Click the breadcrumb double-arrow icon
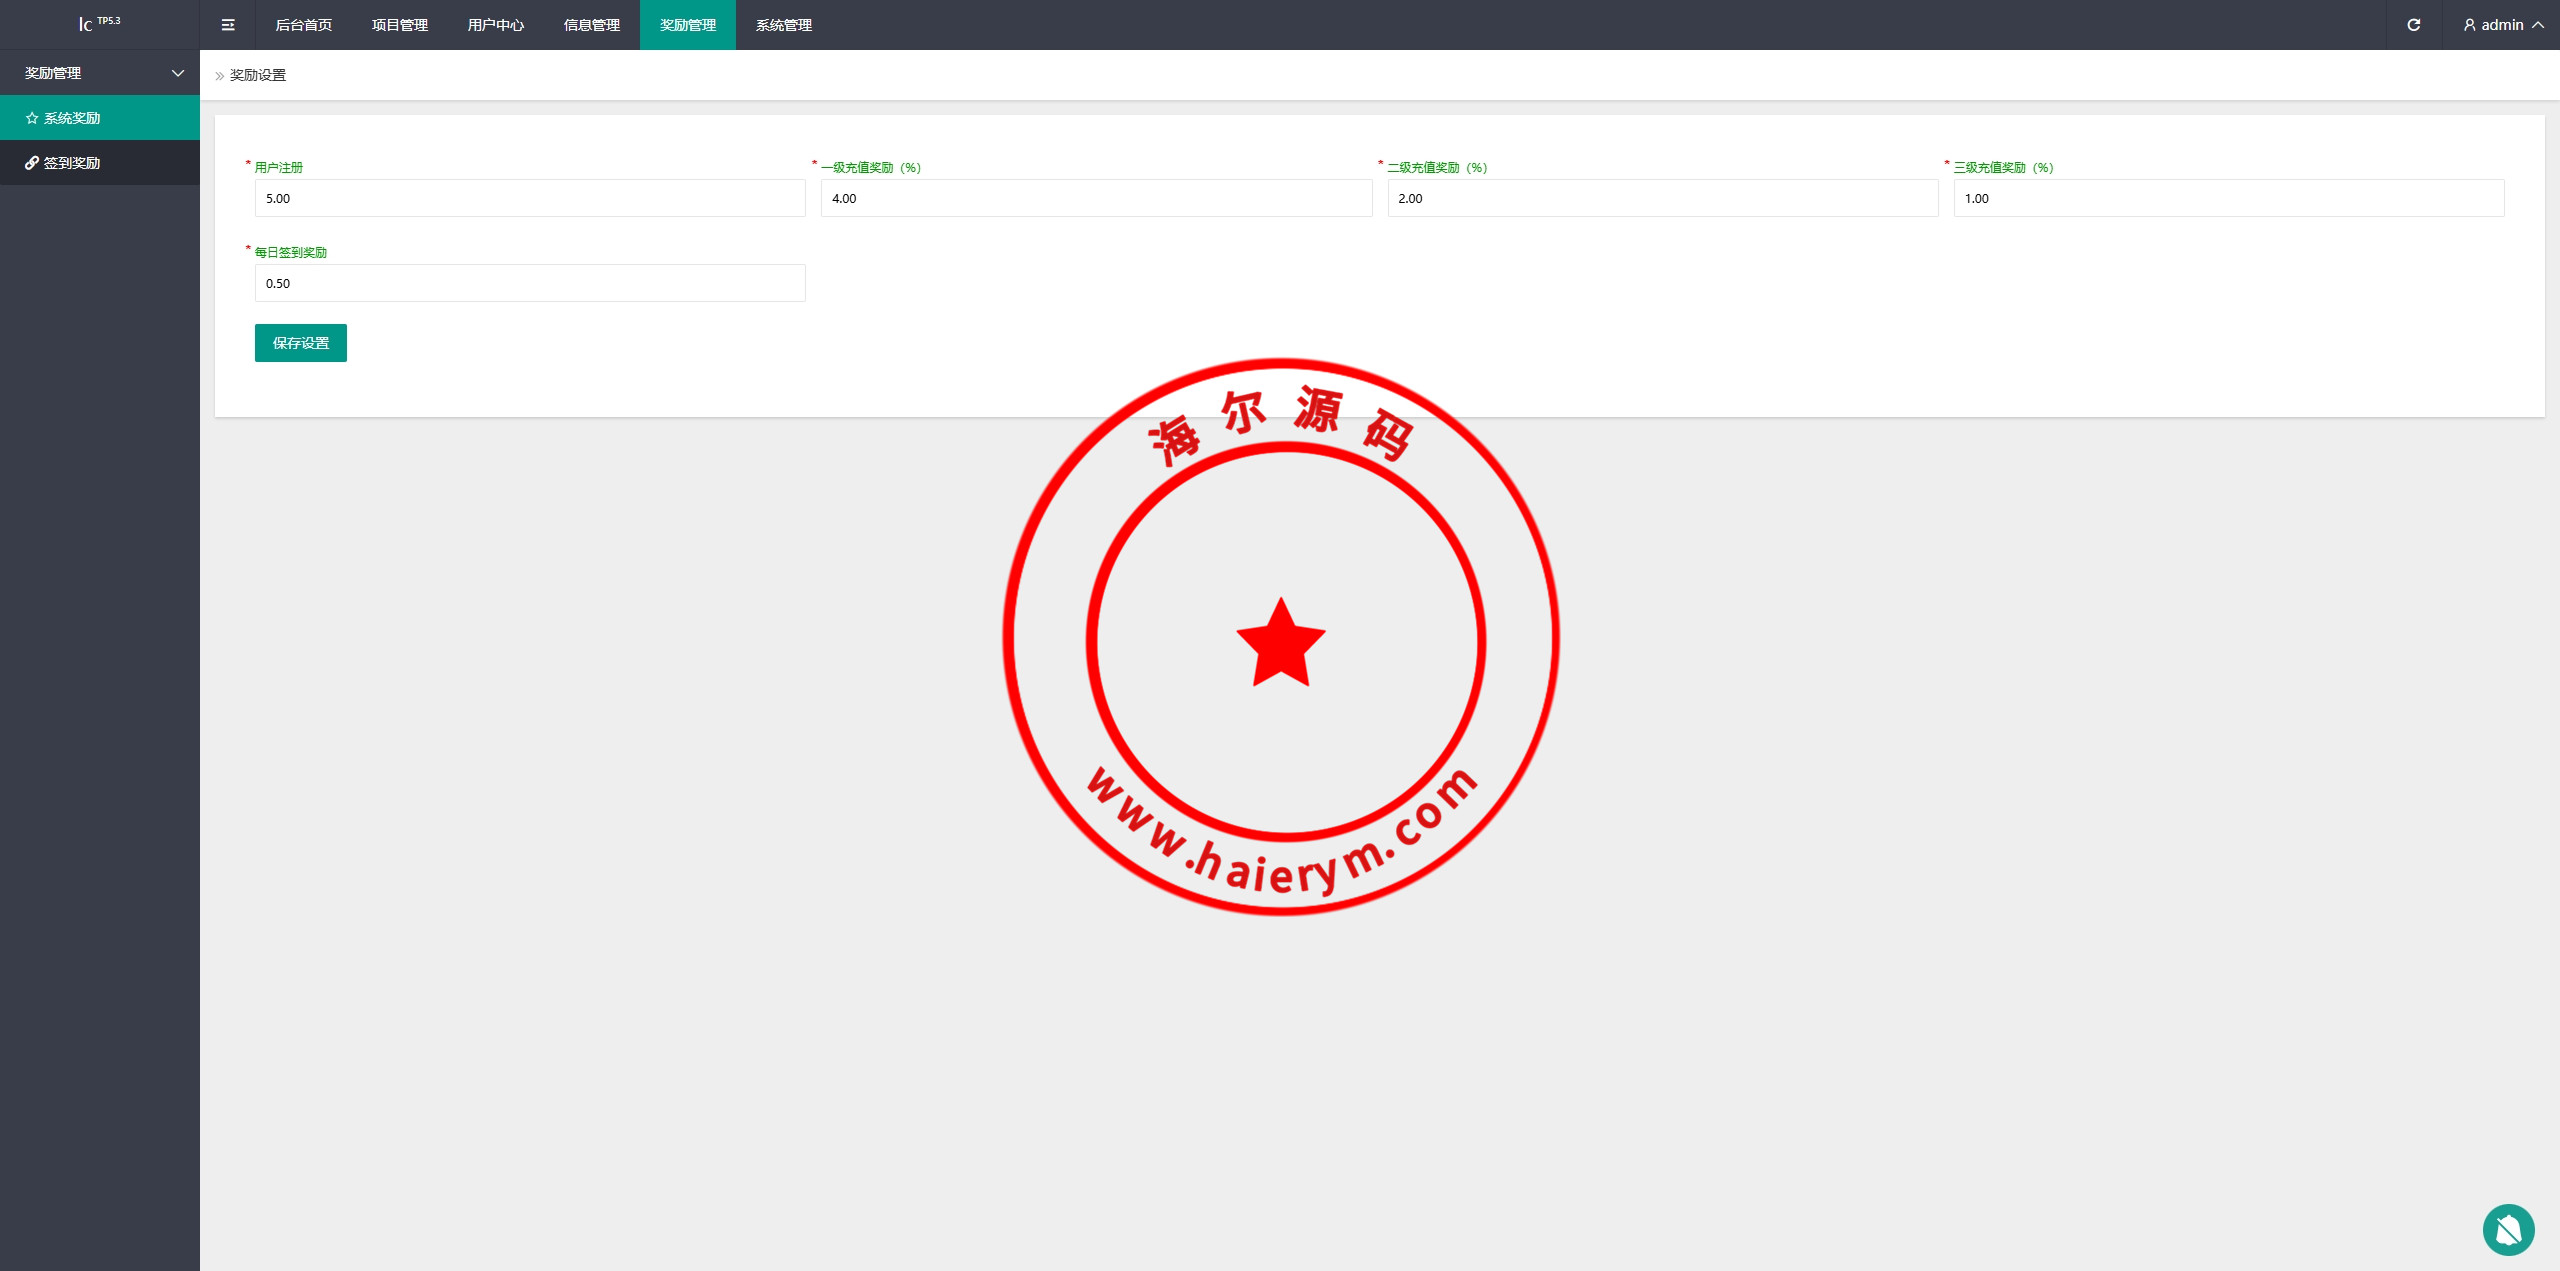The width and height of the screenshot is (2560, 1271). [x=220, y=76]
